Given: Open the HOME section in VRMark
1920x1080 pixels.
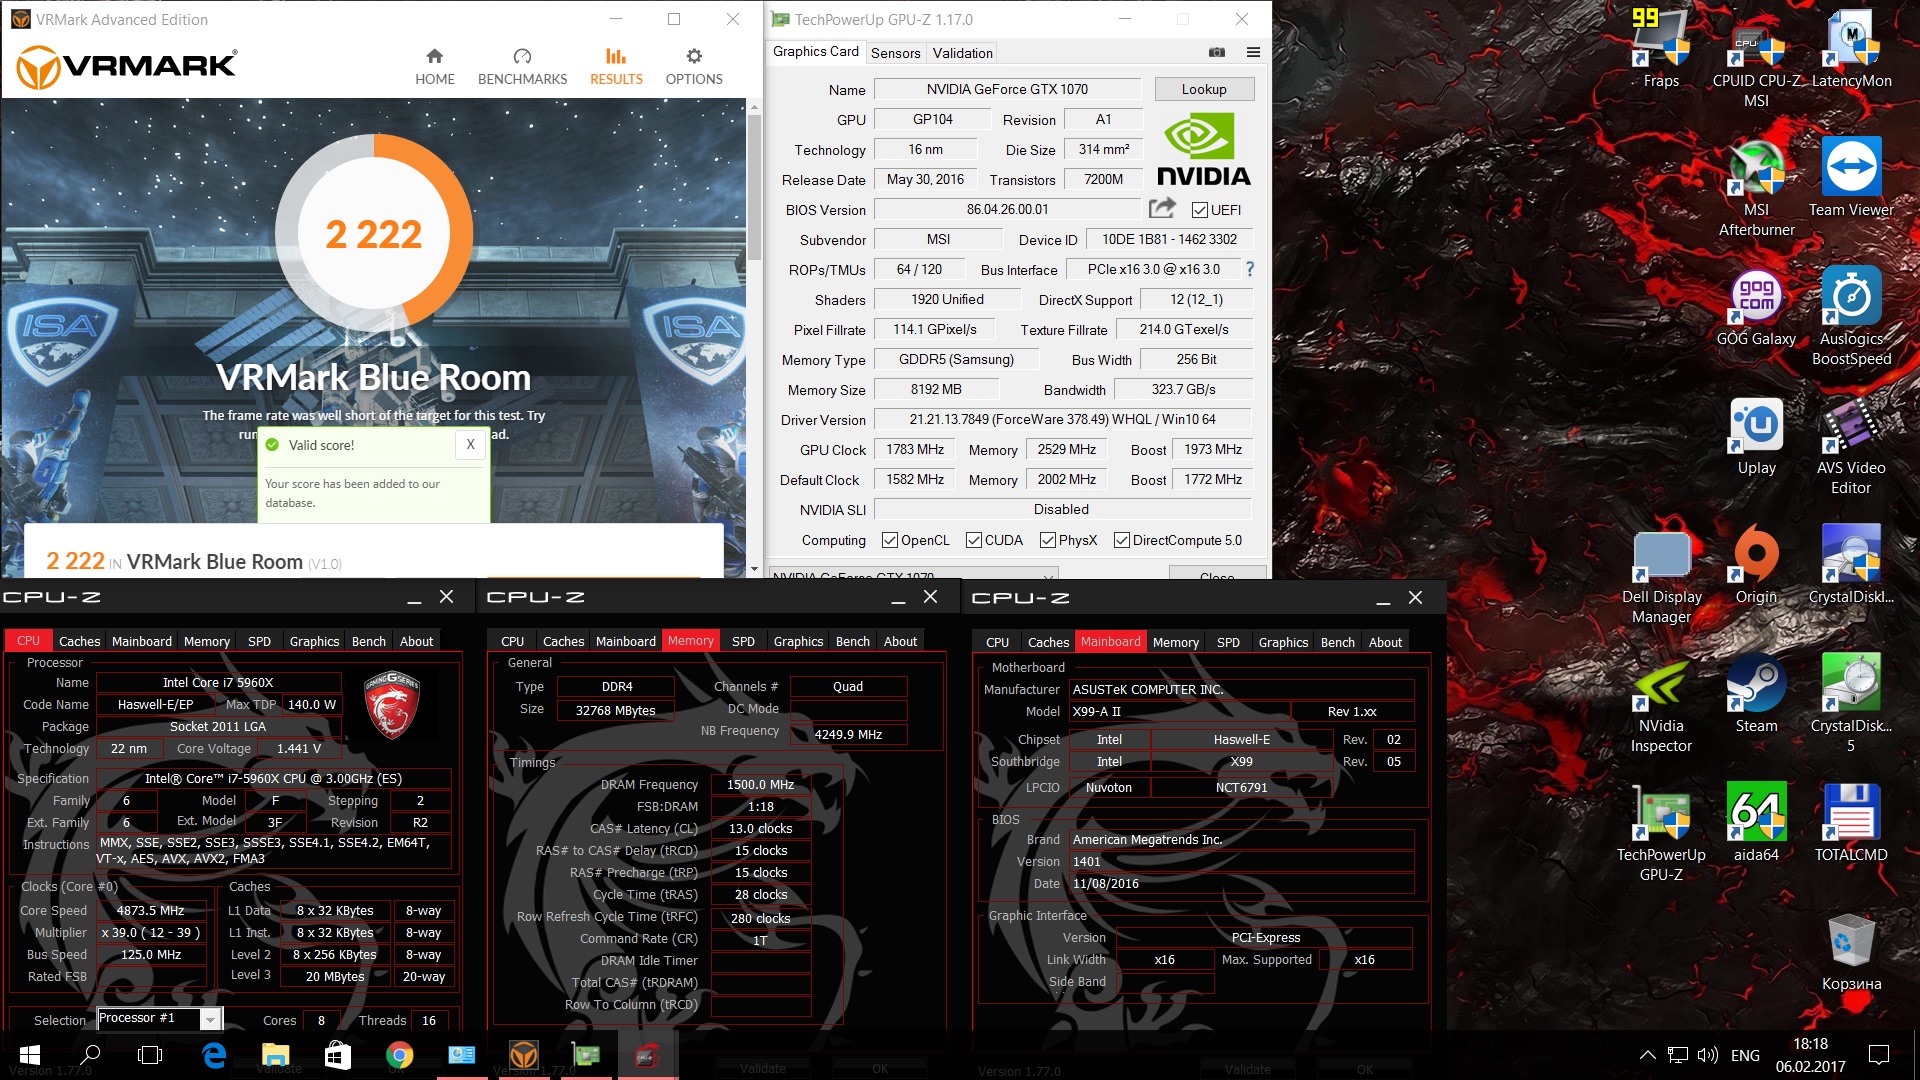Looking at the screenshot, I should [434, 67].
